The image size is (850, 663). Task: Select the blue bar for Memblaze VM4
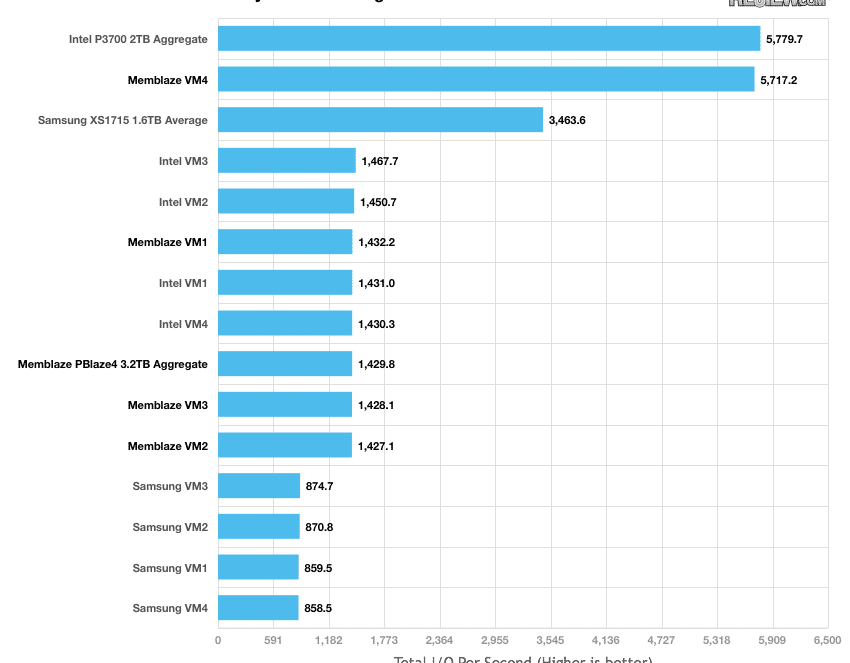coord(486,79)
